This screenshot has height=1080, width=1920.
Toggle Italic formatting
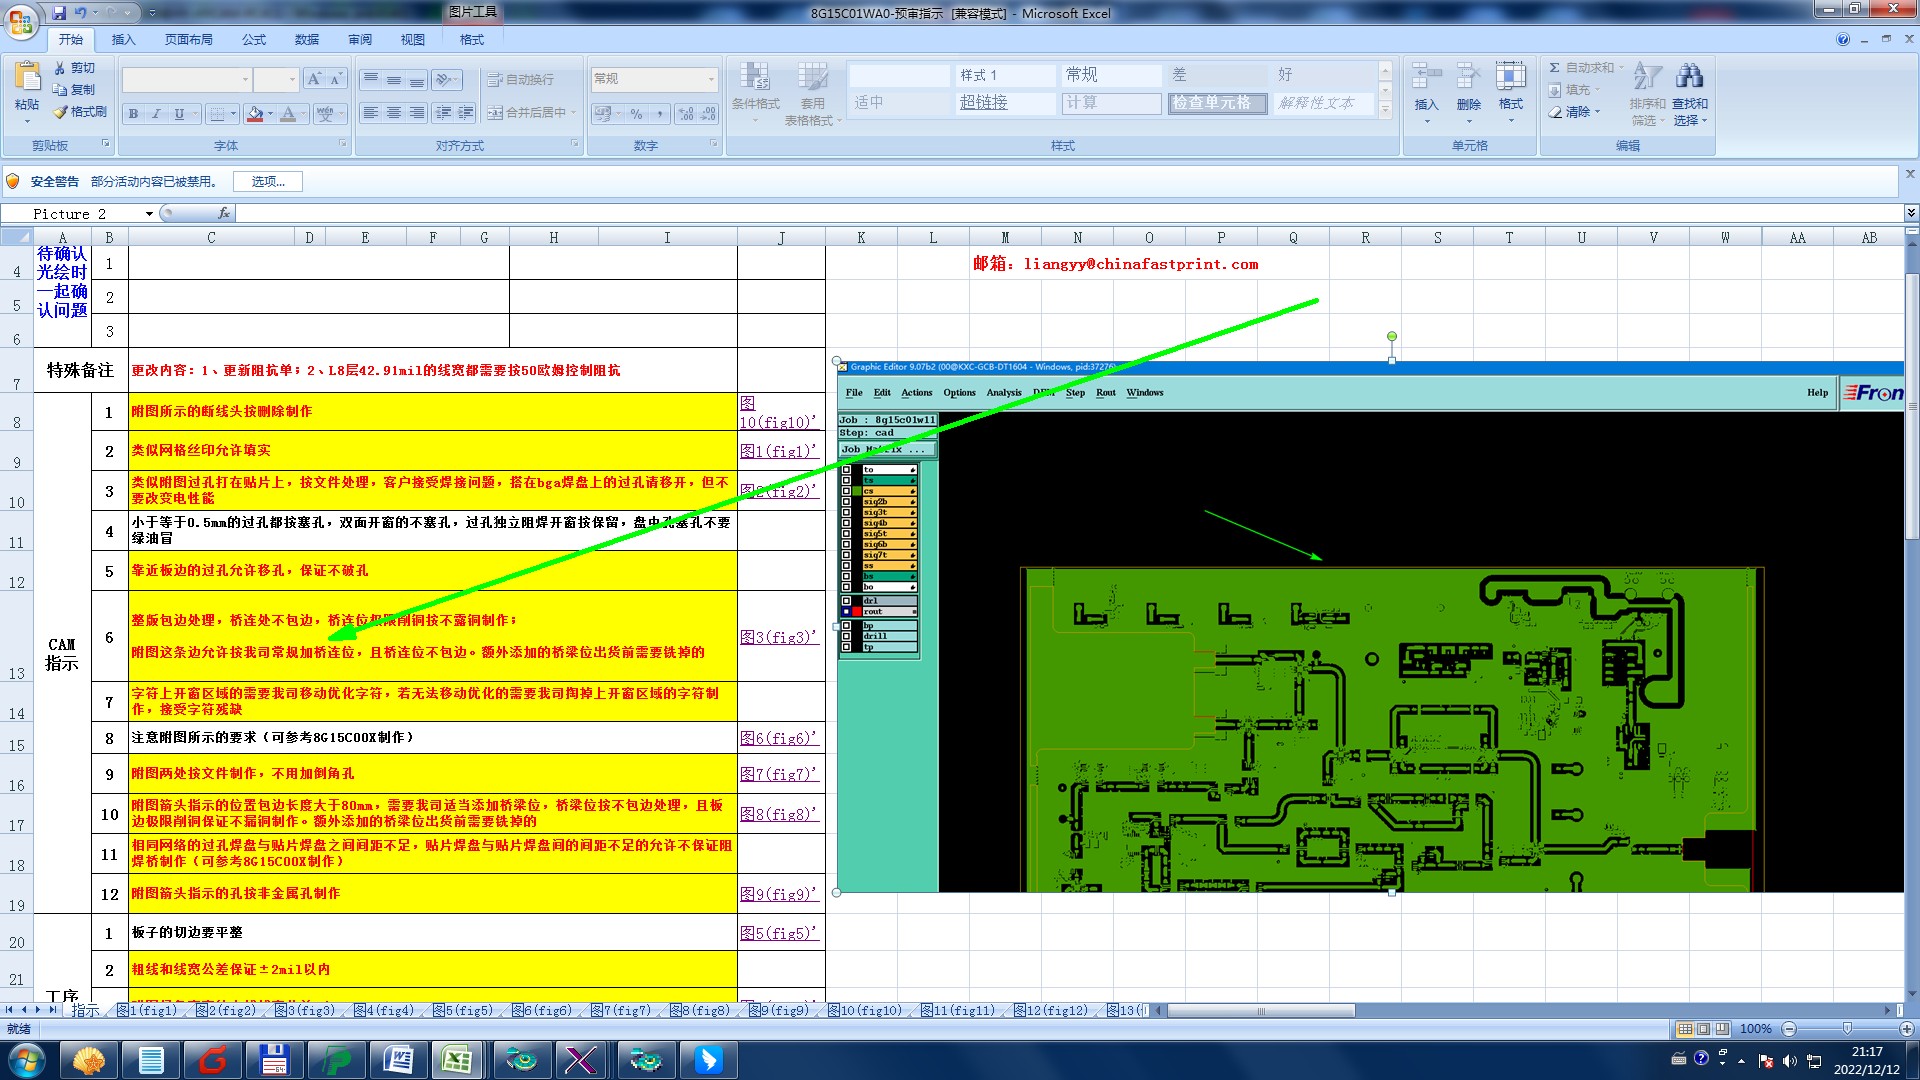point(156,114)
